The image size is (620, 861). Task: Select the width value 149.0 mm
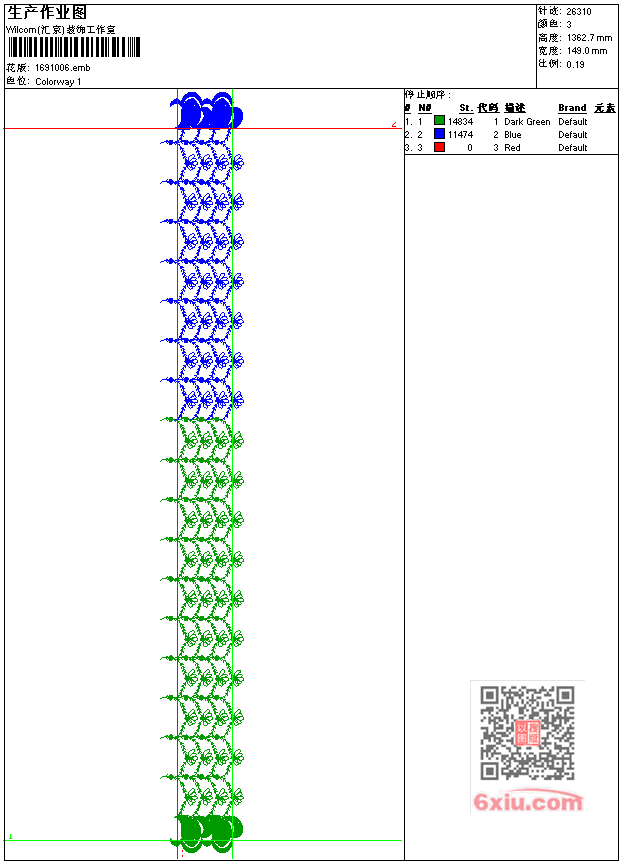coord(587,51)
